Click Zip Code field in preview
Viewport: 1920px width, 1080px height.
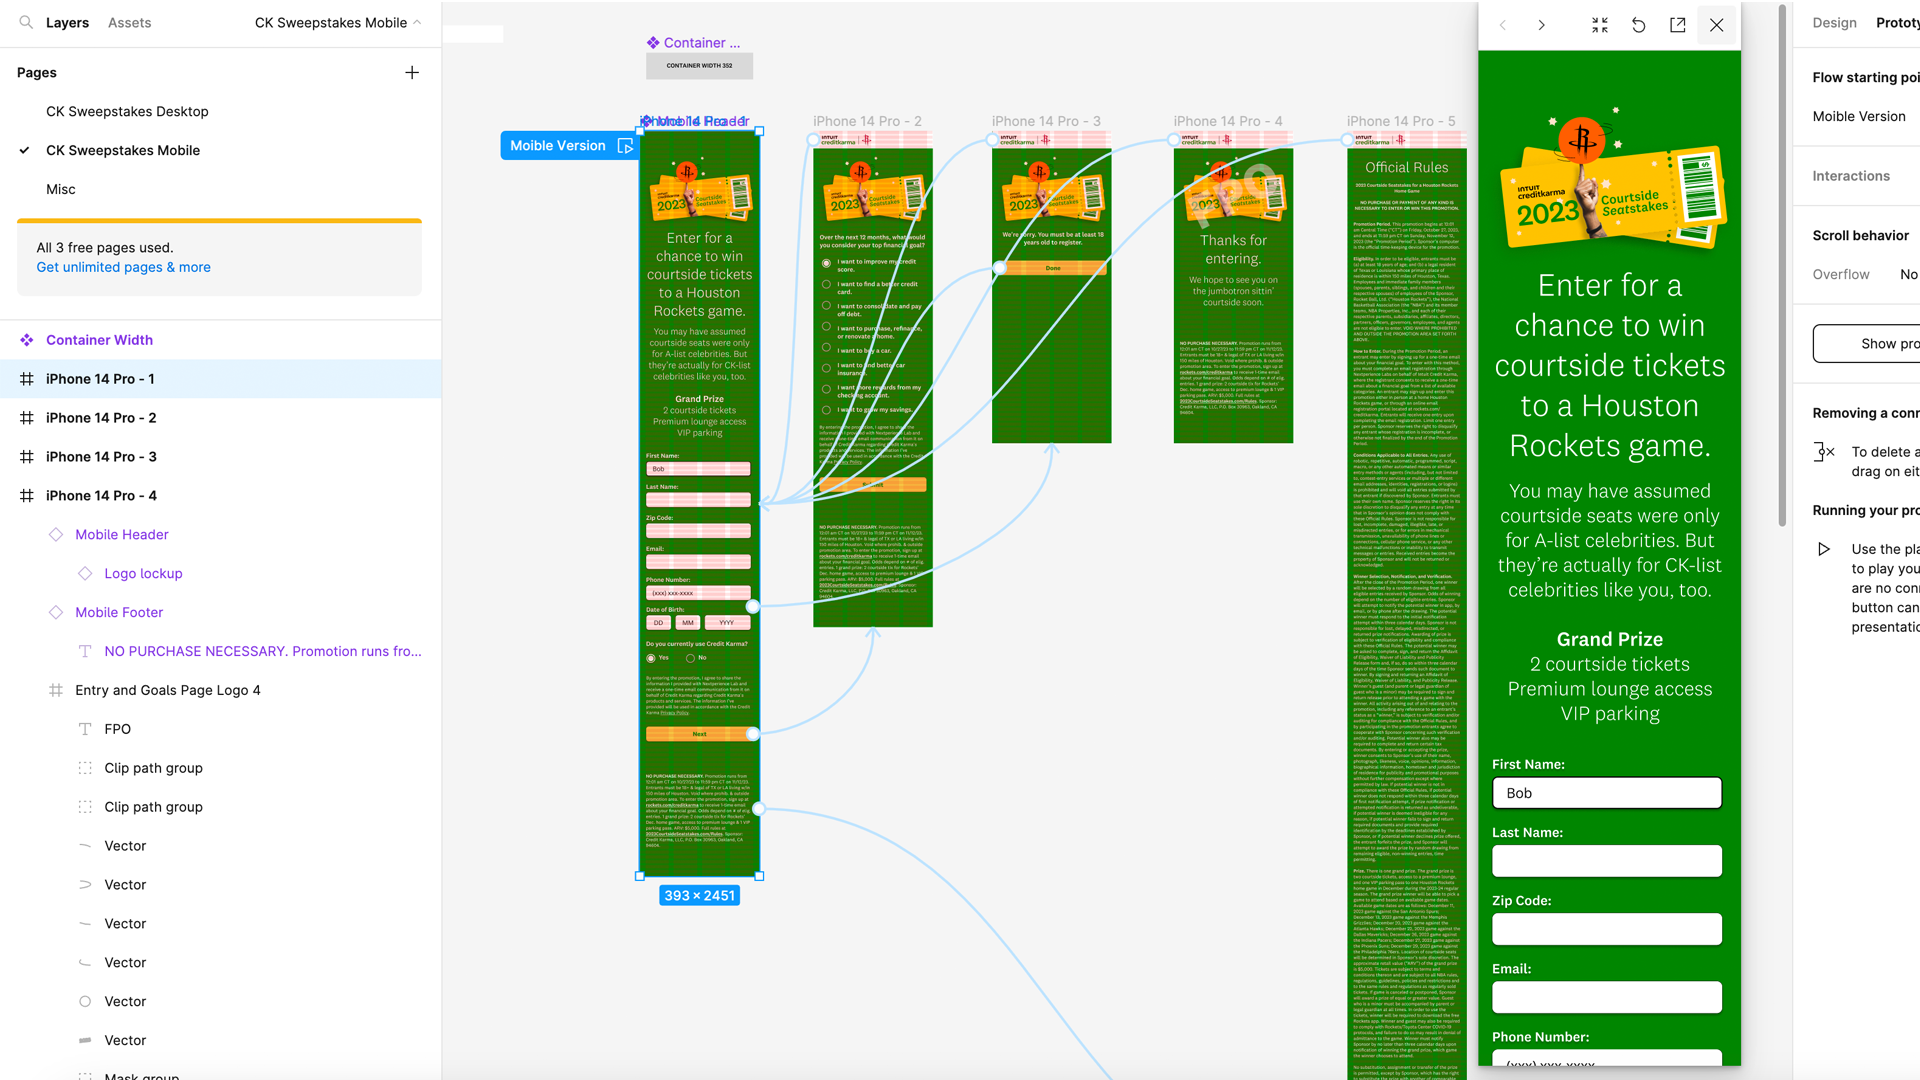(1607, 929)
